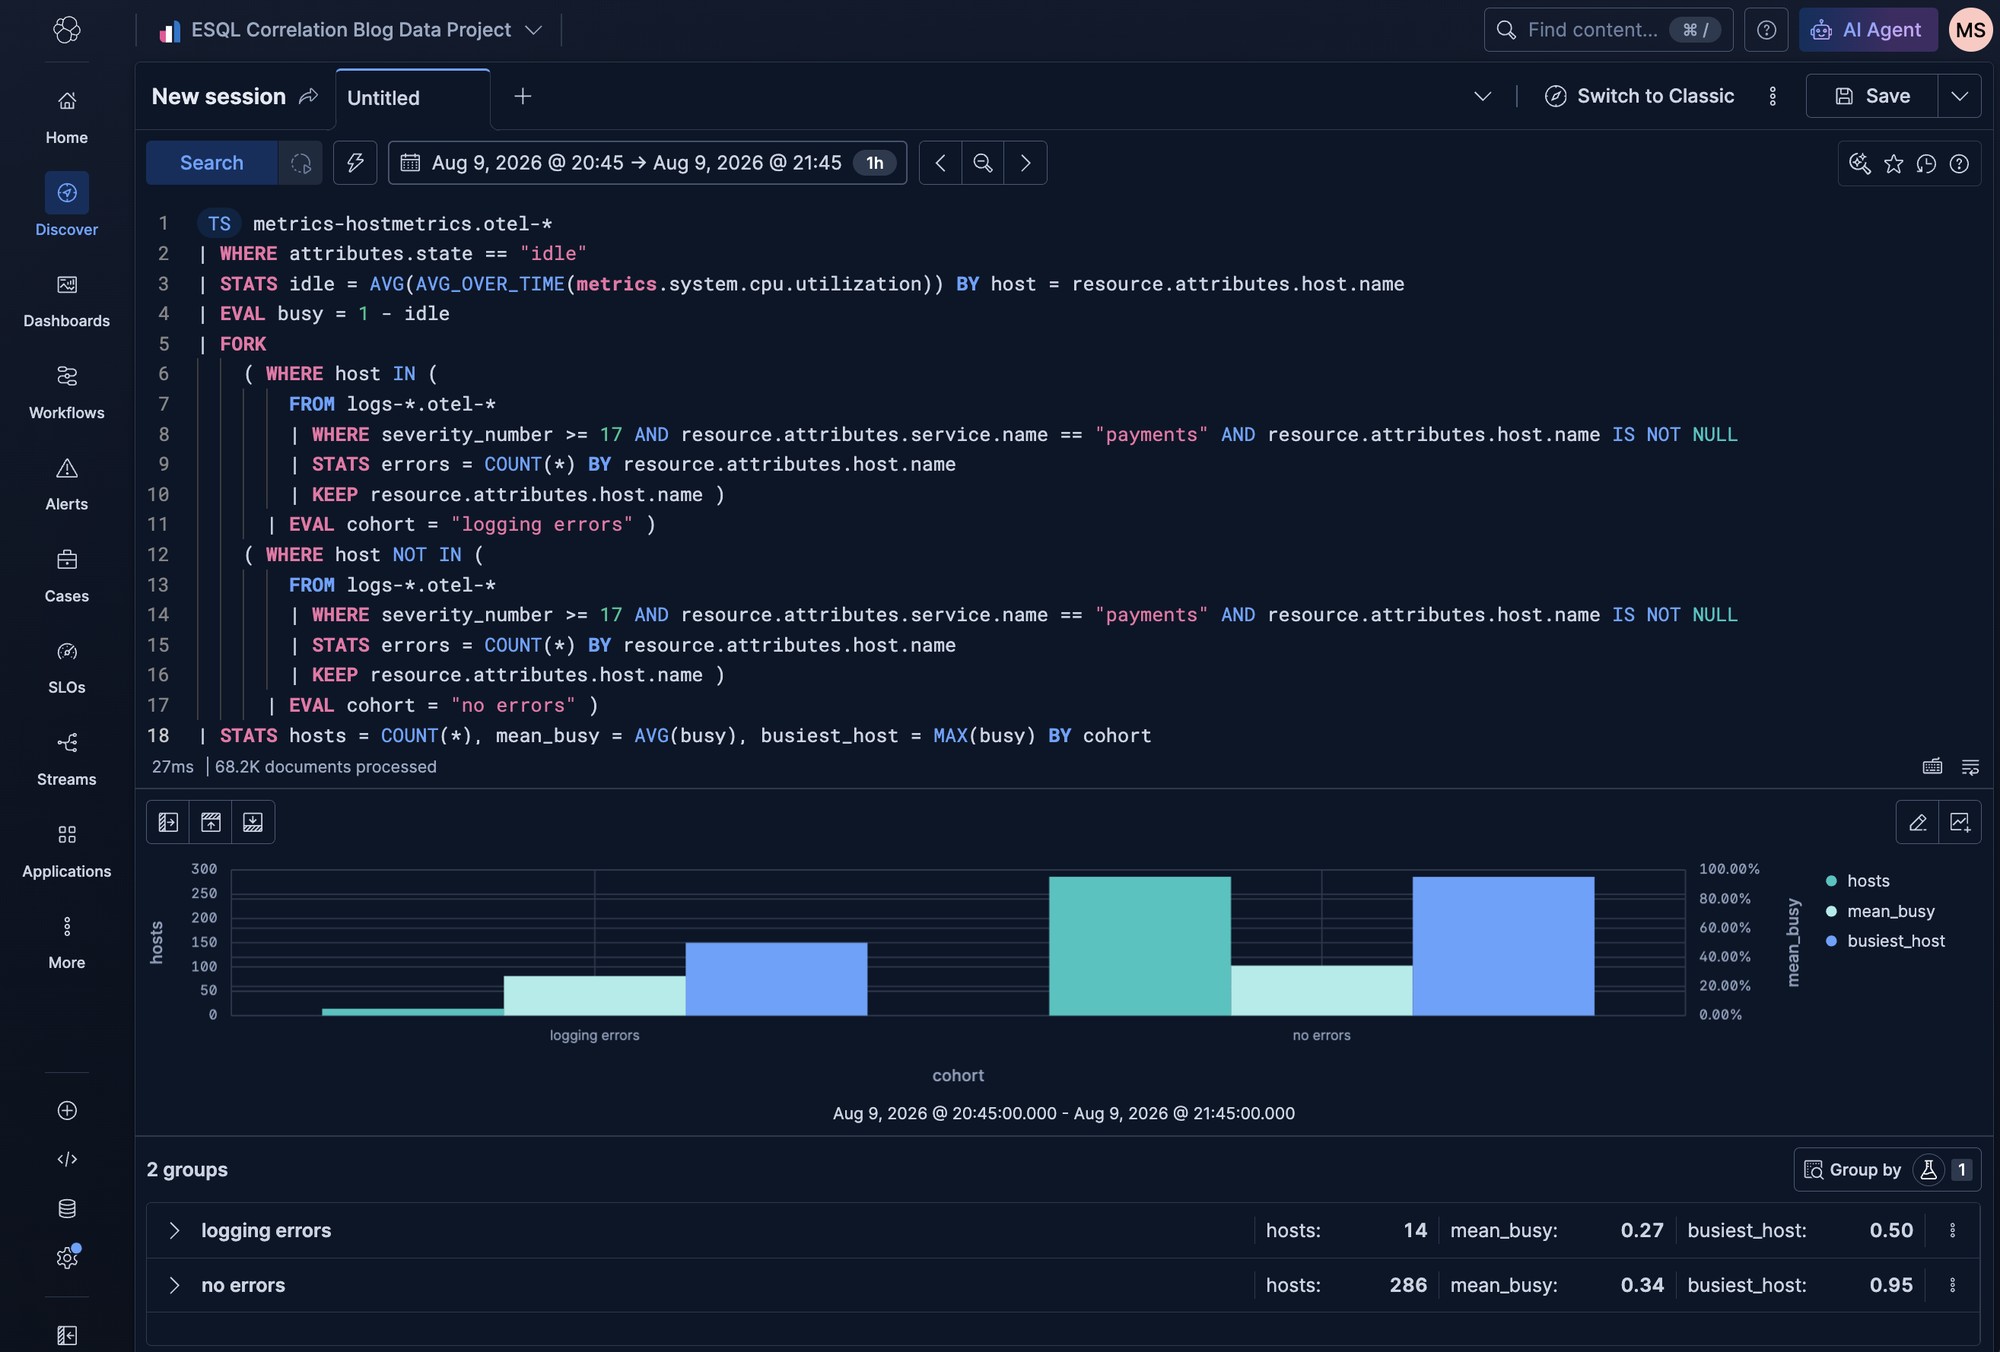This screenshot has width=2000, height=1352.
Task: Open settings gear in sidebar
Action: click(x=67, y=1257)
